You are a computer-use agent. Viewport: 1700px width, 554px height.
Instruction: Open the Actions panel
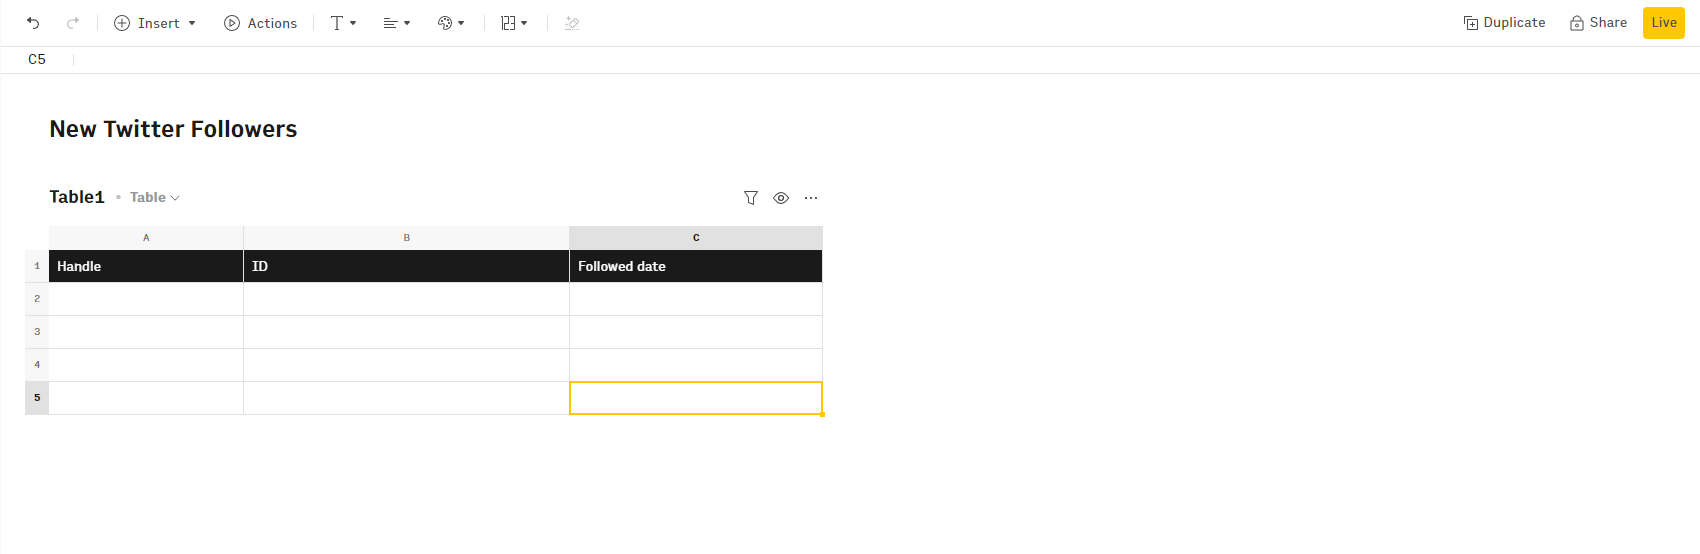click(x=261, y=23)
